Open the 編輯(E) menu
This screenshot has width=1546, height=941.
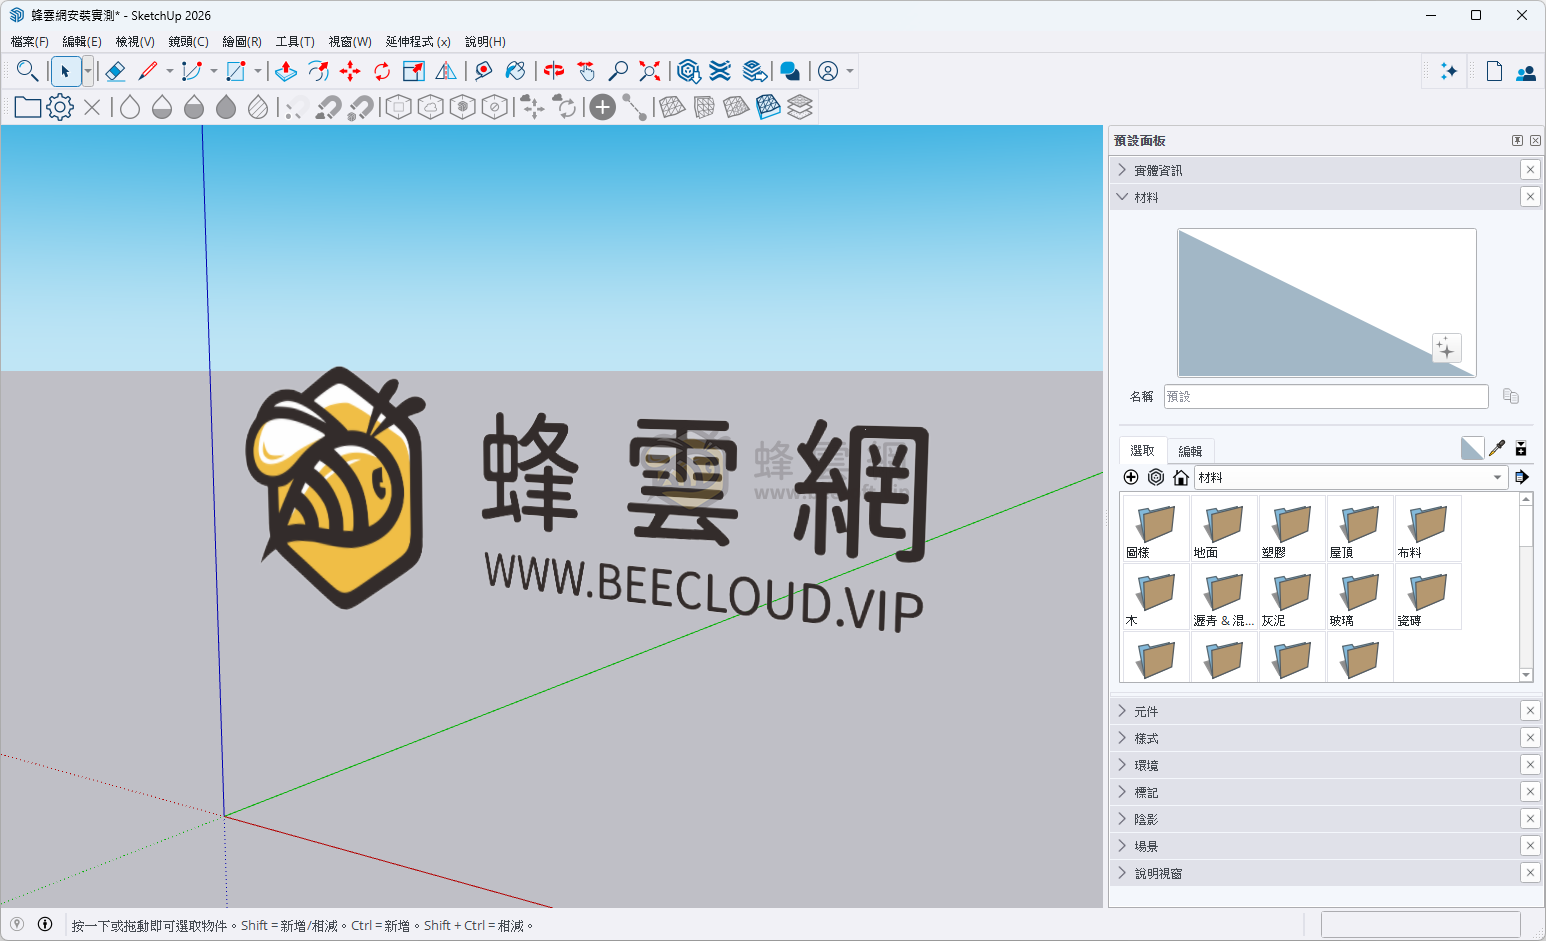click(x=82, y=41)
